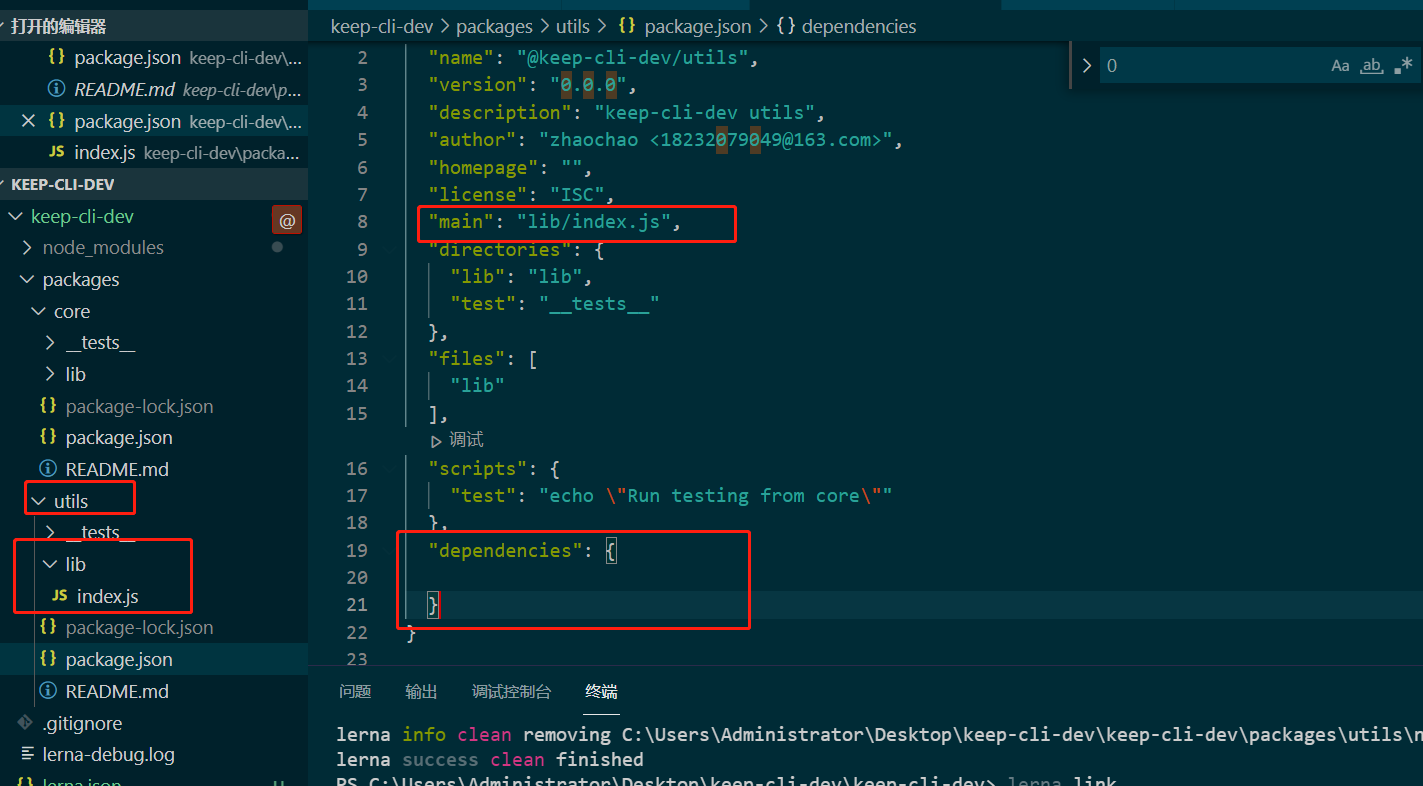Collapse the keep-cli-dev root folder

click(14, 216)
